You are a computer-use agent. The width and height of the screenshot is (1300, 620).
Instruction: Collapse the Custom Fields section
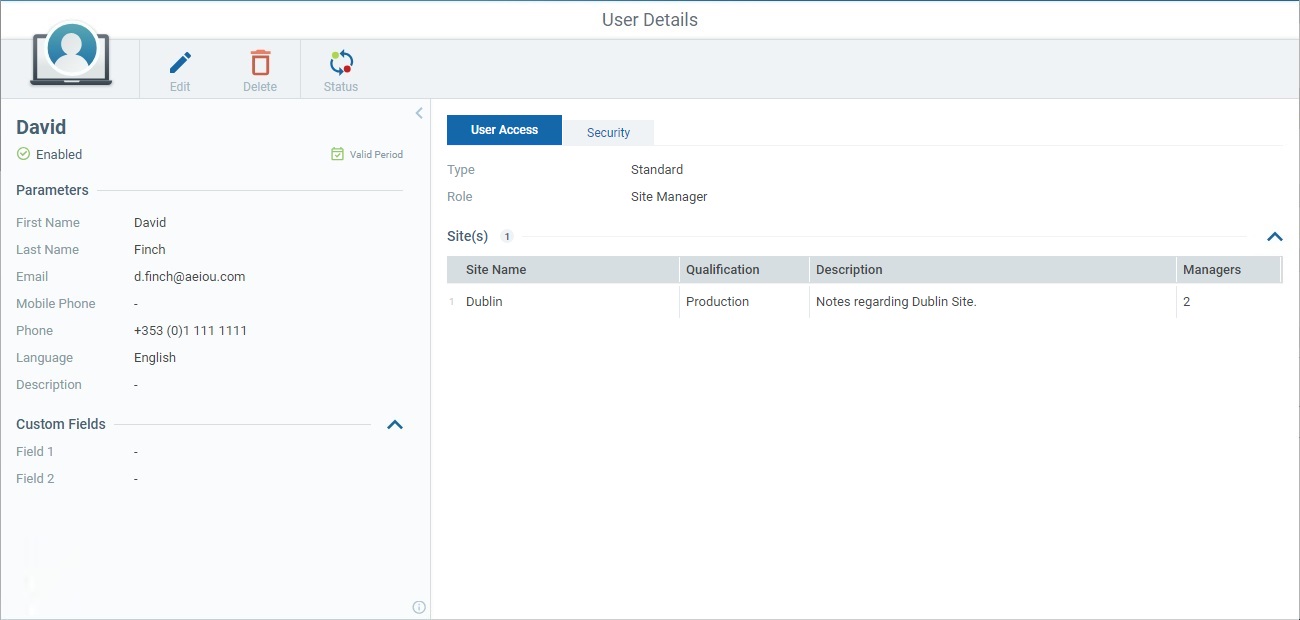[394, 424]
